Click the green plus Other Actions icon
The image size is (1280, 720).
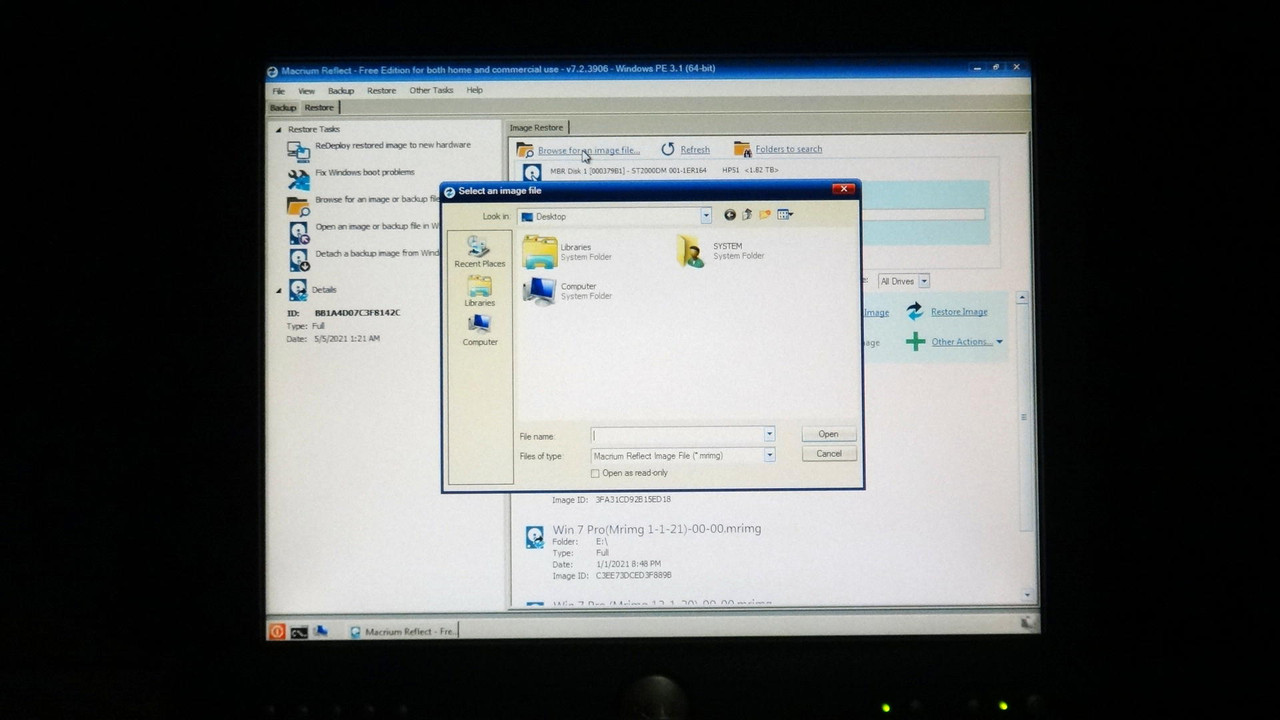(x=915, y=342)
